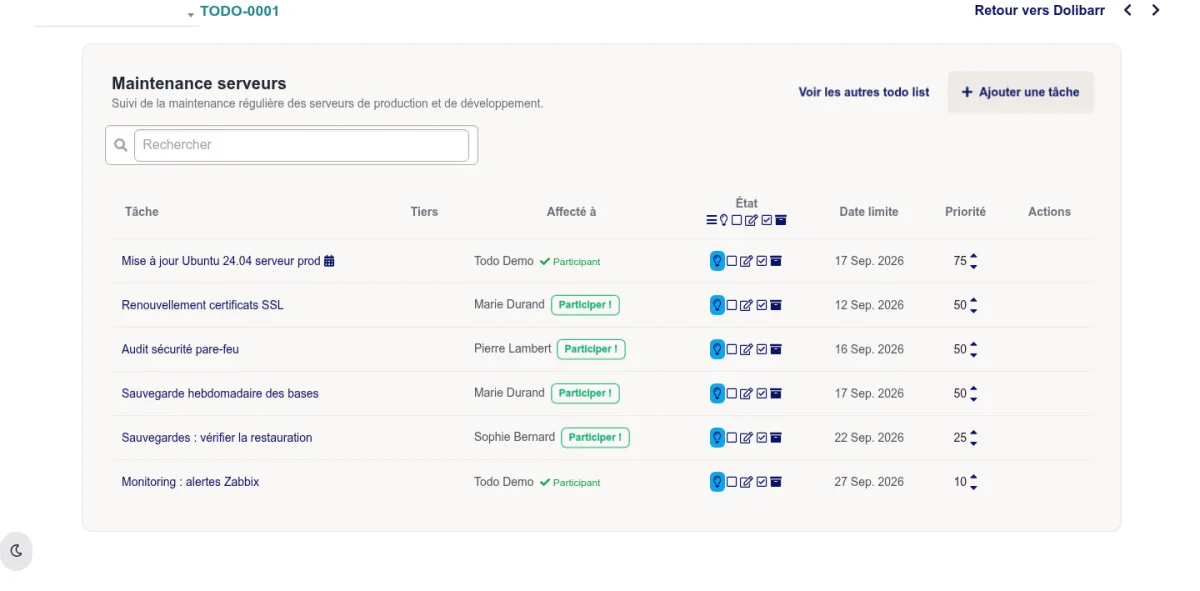Set Audit sécurité pare-feu to idea state
The width and height of the screenshot is (1200, 591).
click(717, 349)
